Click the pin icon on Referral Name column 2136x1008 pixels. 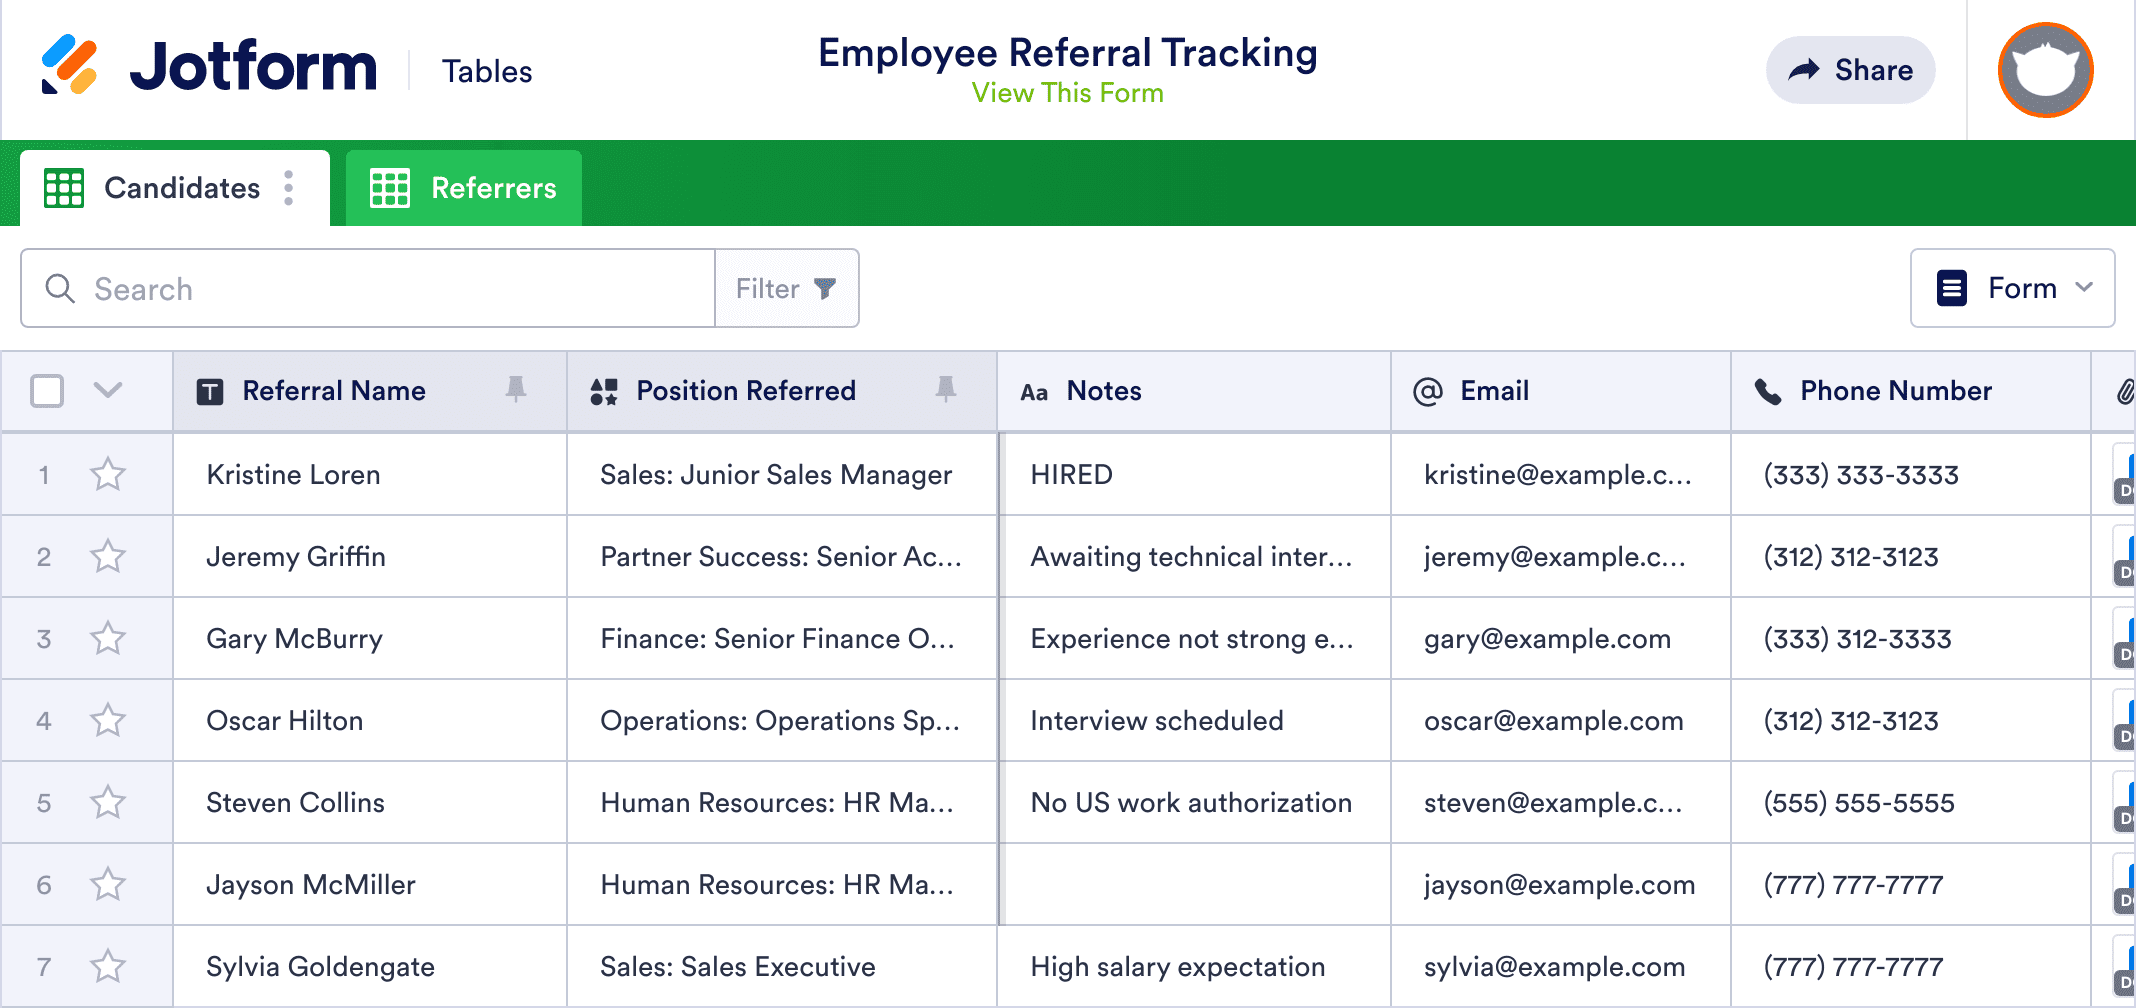(x=515, y=390)
